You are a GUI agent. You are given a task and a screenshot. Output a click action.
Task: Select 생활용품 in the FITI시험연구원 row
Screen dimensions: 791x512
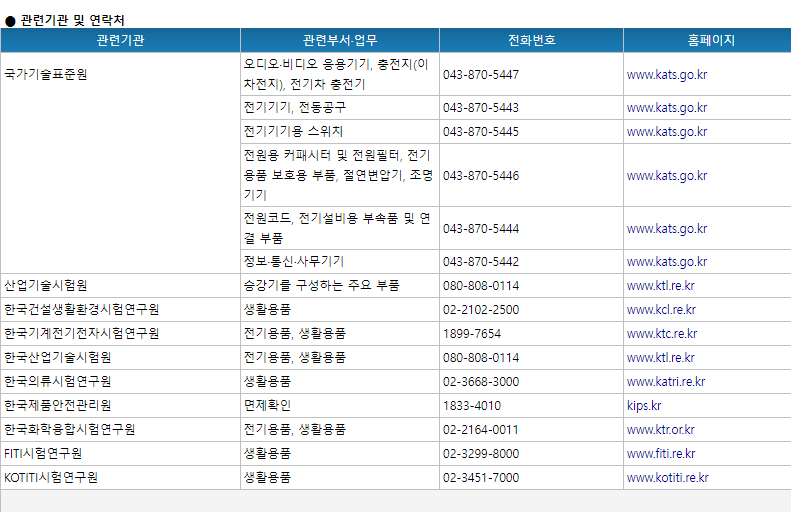[x=340, y=453]
